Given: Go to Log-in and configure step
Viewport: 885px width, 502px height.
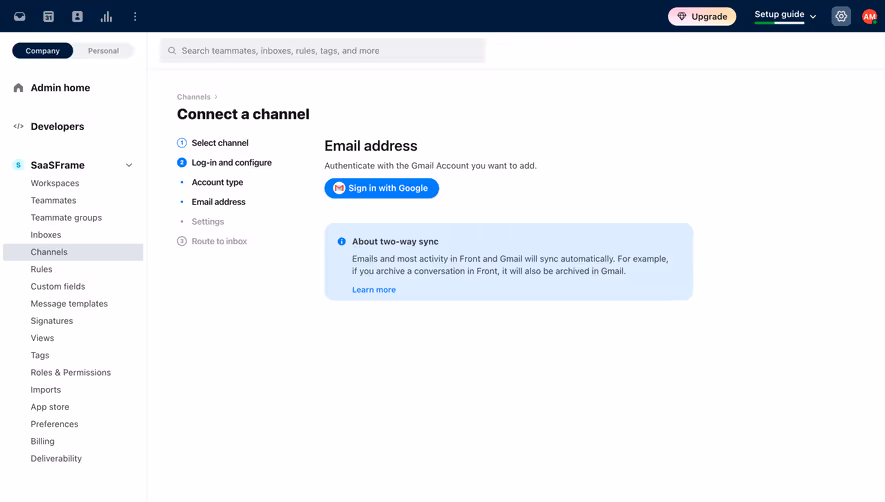Looking at the screenshot, I should click(x=231, y=163).
